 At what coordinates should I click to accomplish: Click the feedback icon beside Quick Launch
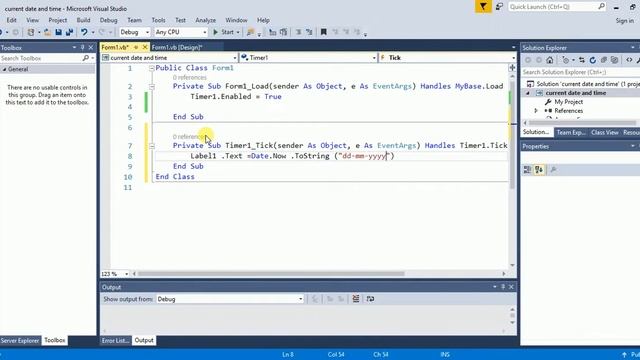[500, 7]
